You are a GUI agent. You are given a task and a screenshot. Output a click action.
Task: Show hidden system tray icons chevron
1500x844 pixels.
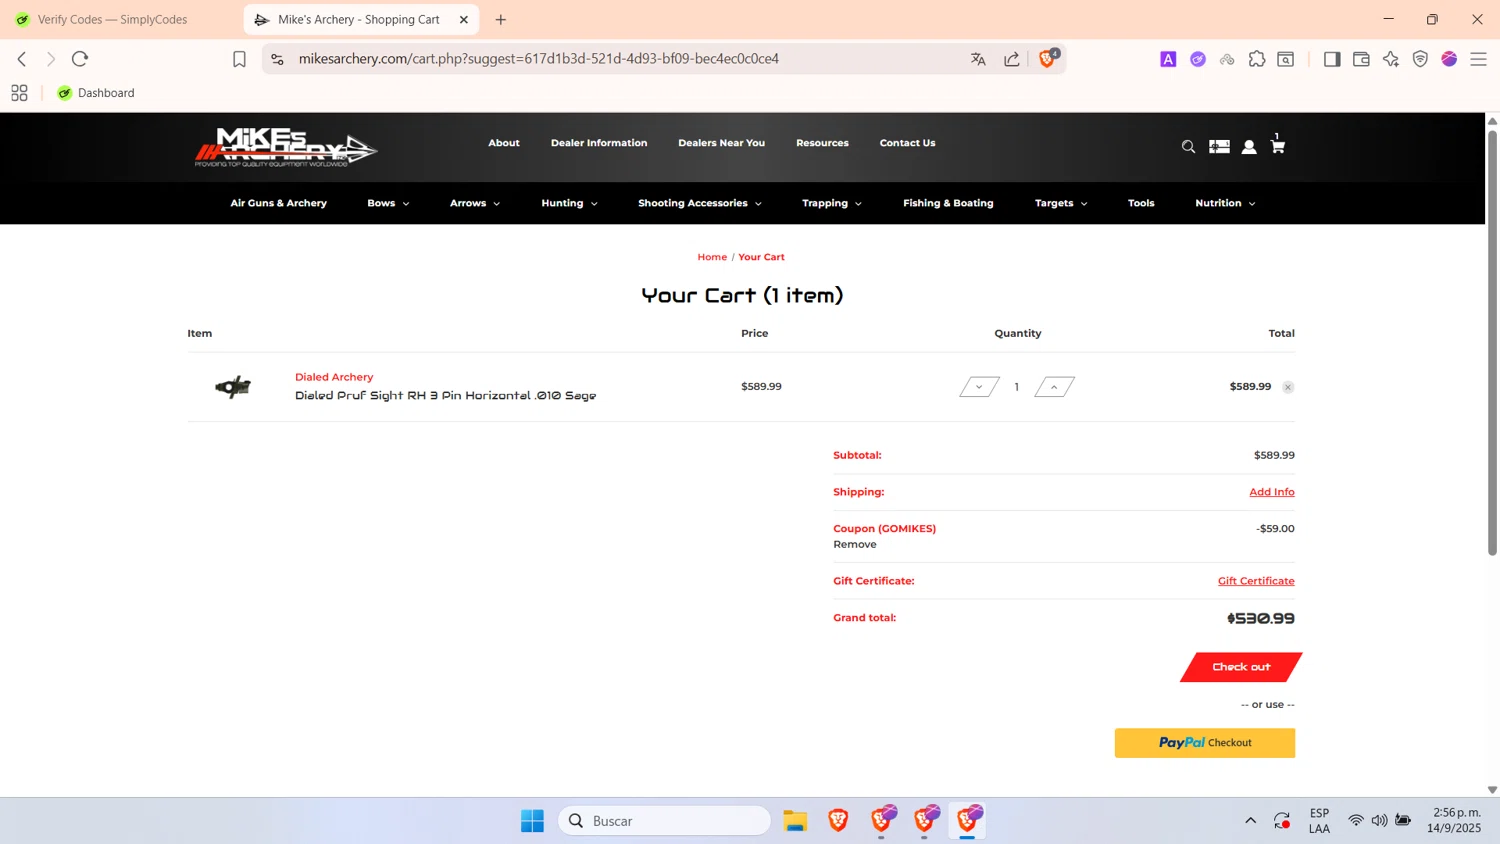[1250, 821]
